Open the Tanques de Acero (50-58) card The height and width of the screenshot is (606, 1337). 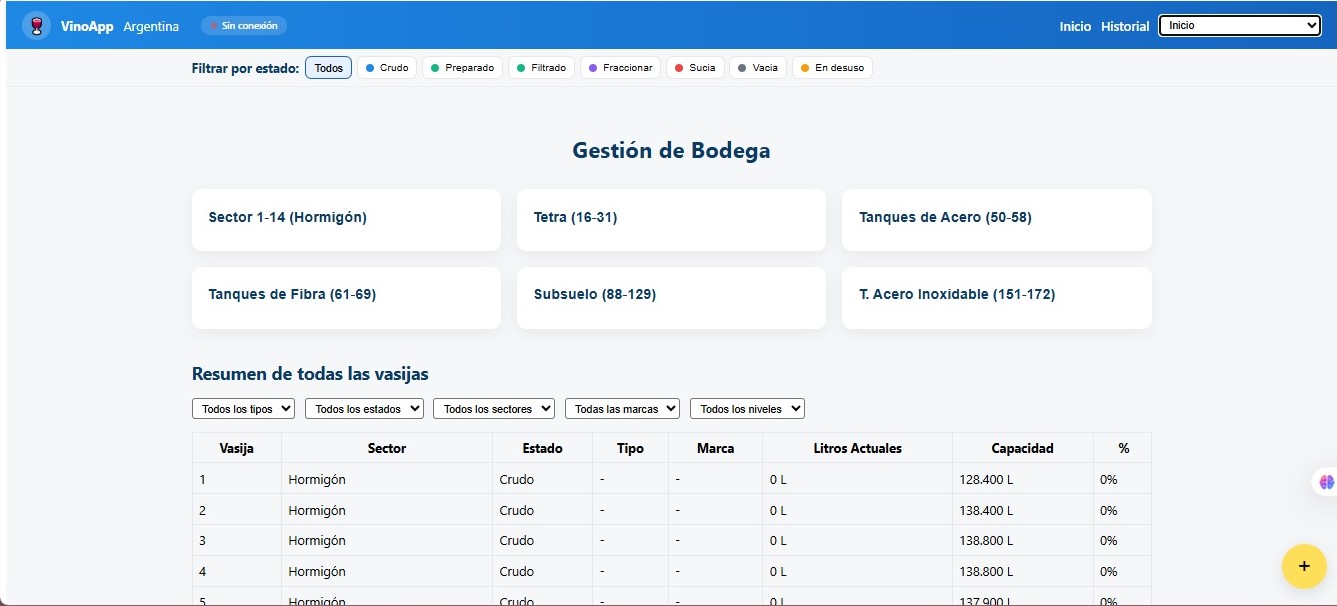[x=996, y=219]
